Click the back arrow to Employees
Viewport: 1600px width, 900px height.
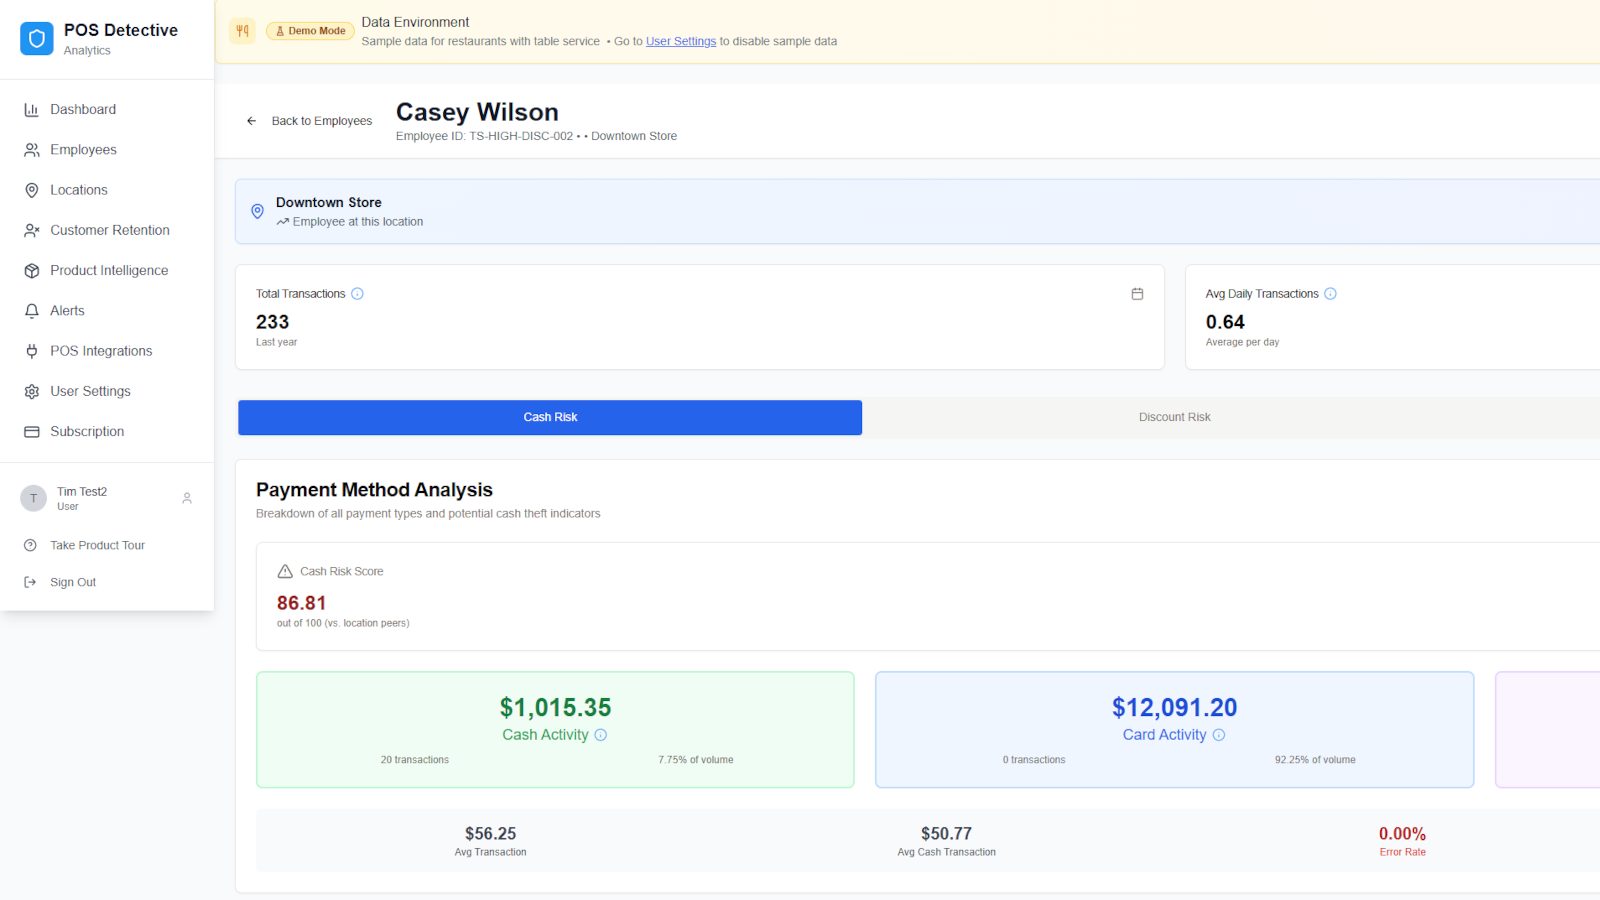point(252,121)
